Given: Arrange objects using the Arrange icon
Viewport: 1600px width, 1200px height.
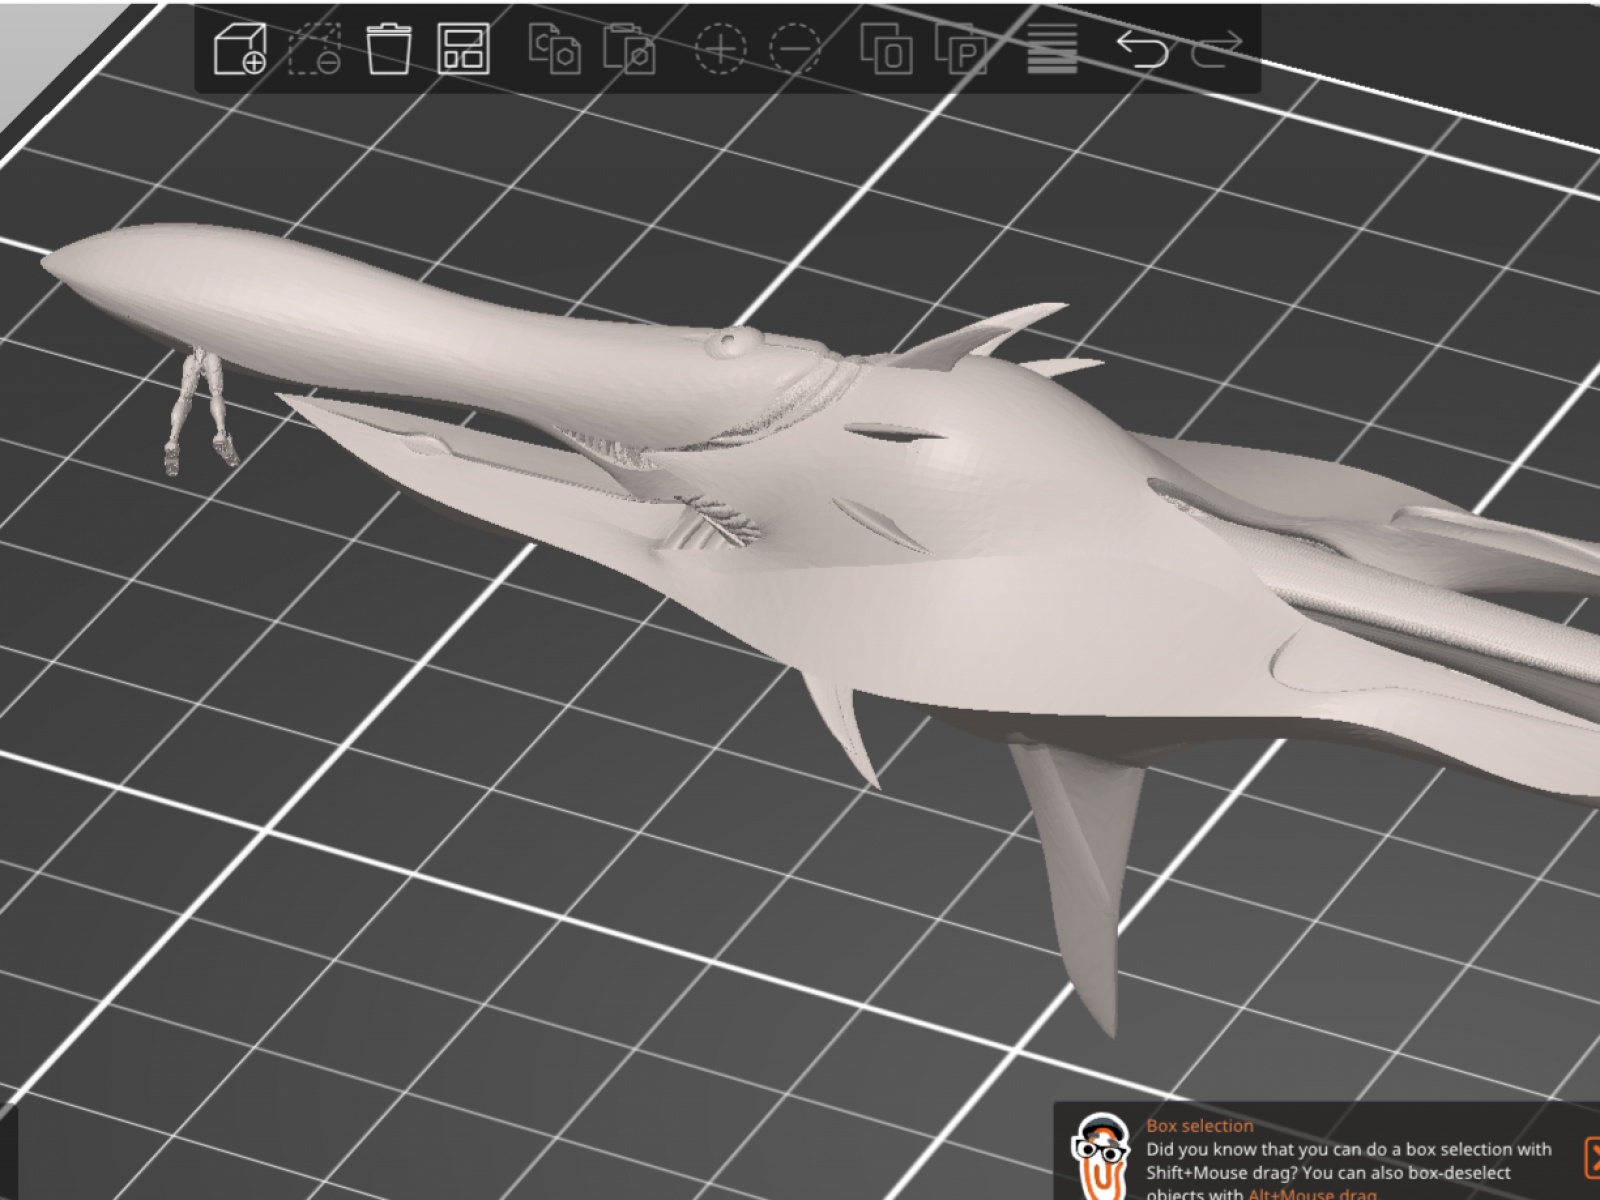Looking at the screenshot, I should (x=463, y=48).
